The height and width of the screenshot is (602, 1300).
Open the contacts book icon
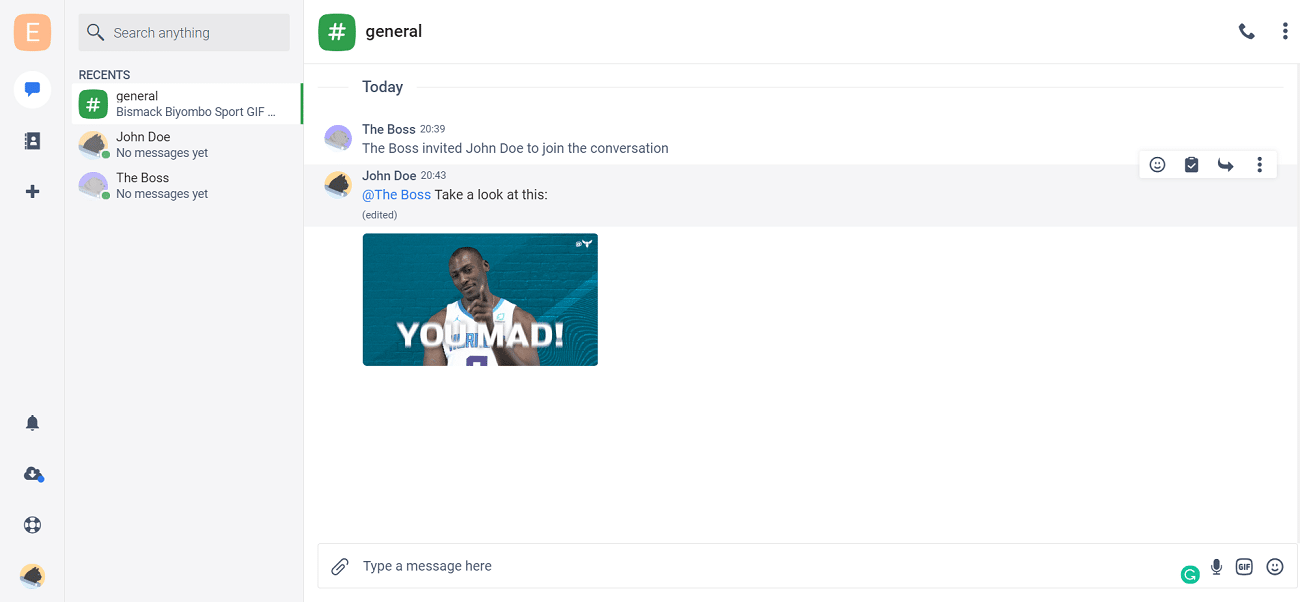click(32, 141)
